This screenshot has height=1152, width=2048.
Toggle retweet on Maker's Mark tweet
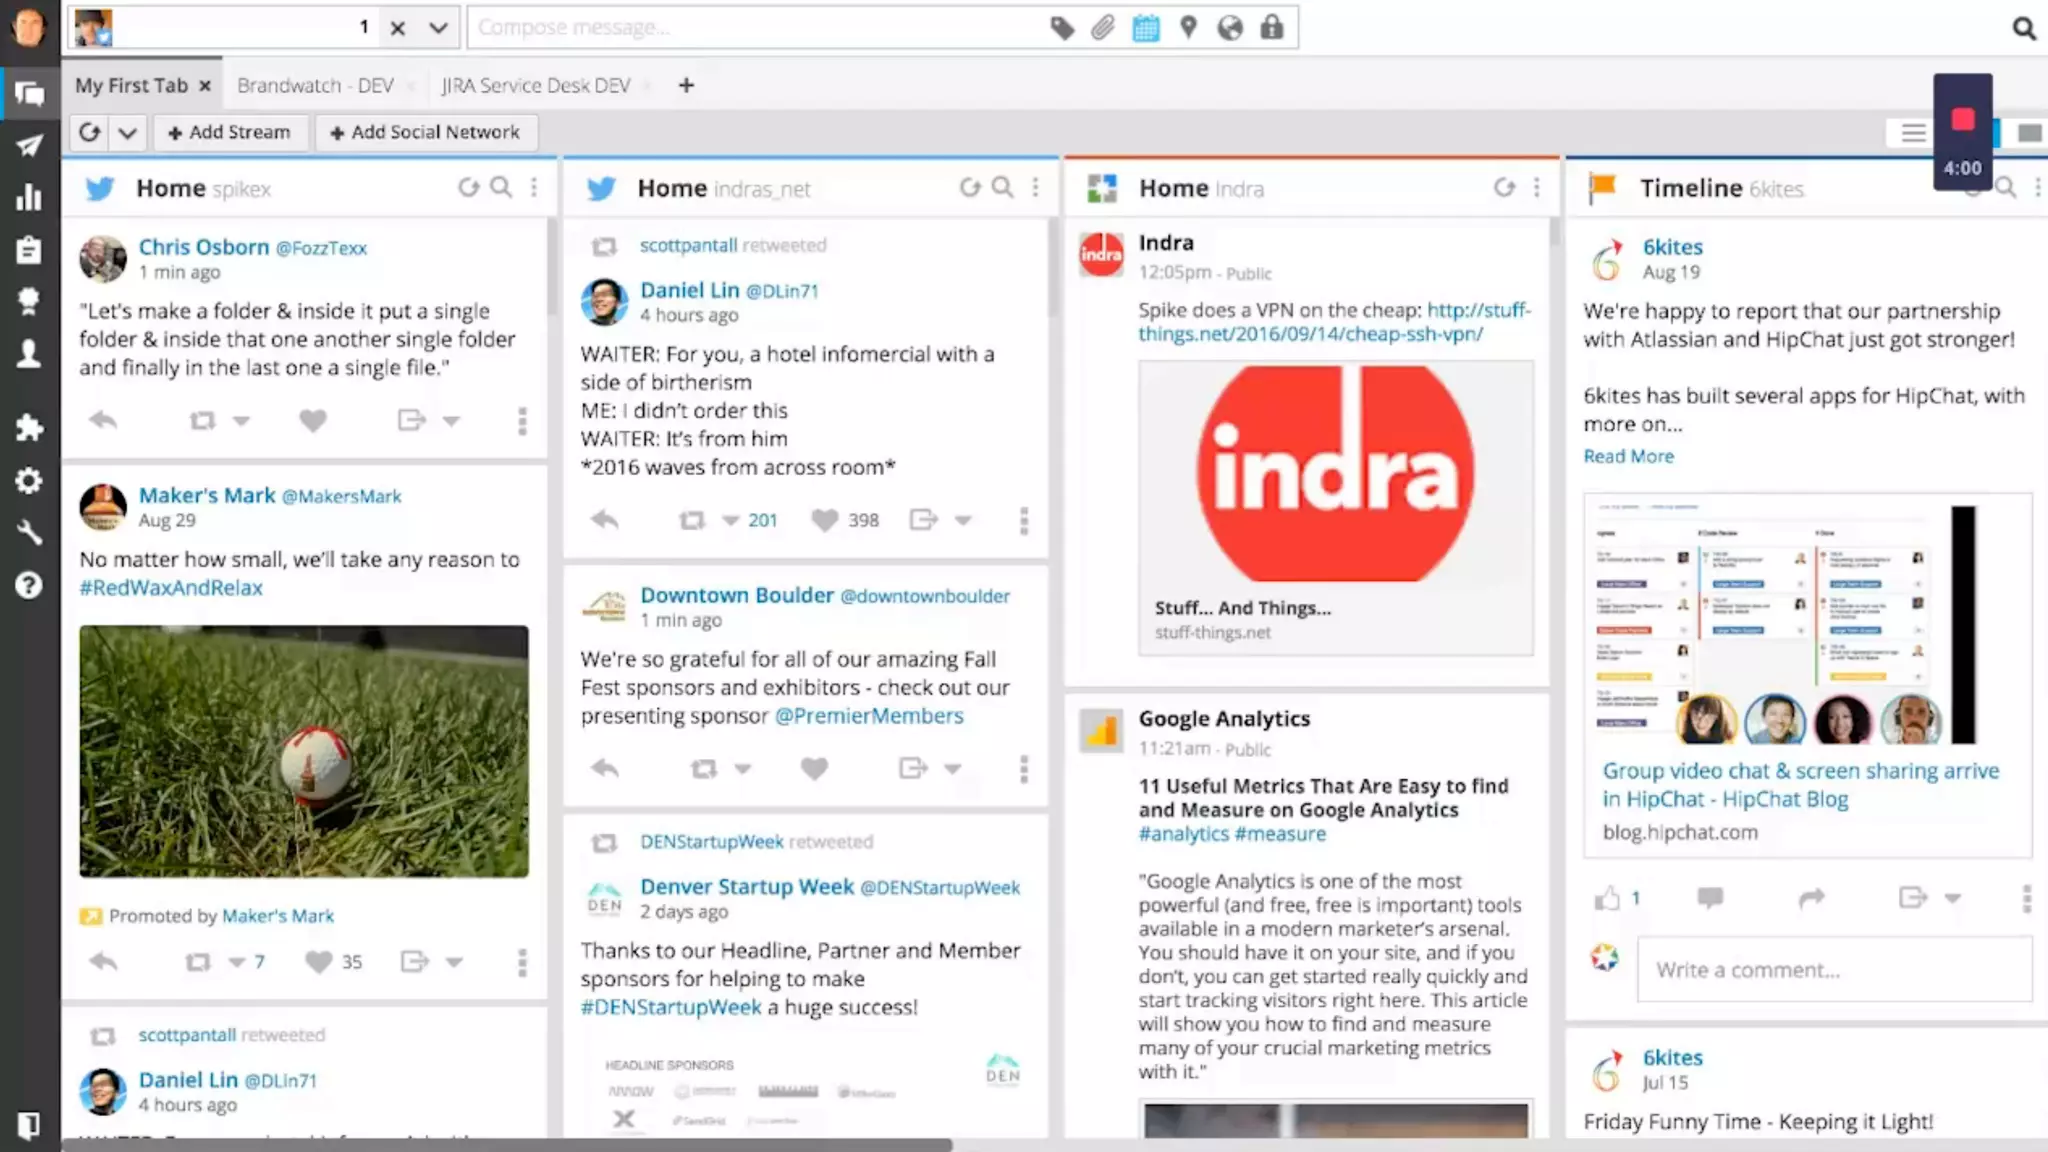198,962
